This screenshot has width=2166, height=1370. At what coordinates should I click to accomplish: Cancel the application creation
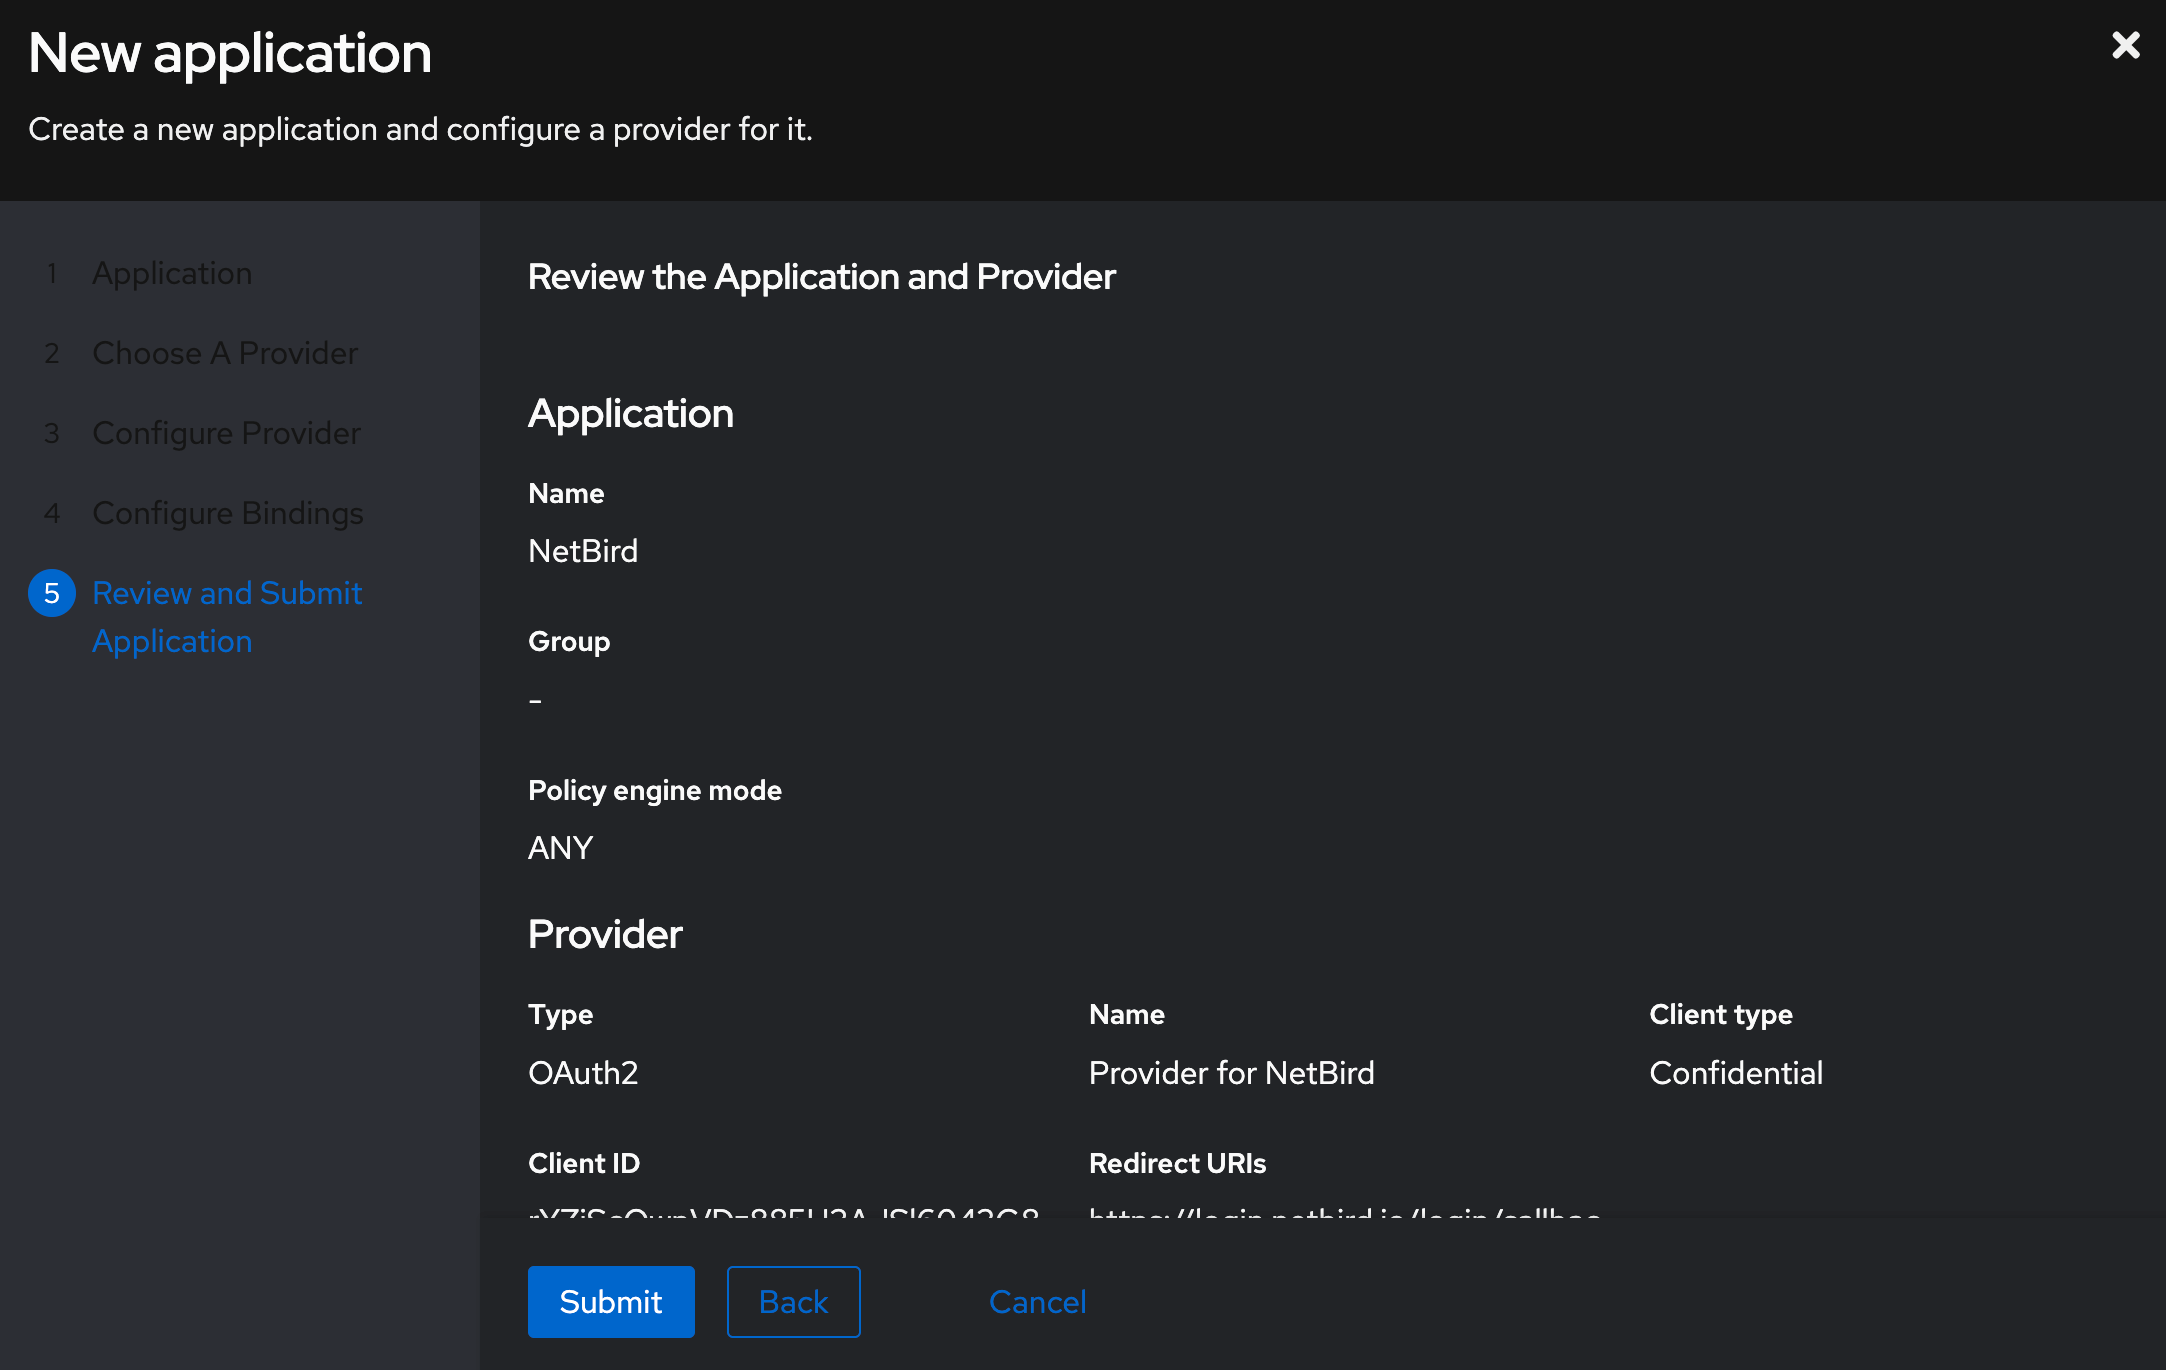tap(1037, 1301)
